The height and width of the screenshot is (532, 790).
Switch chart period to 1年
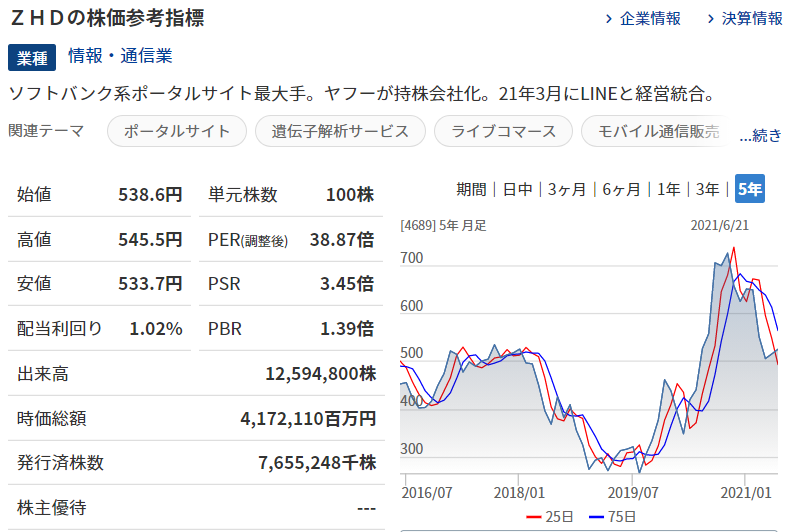[x=669, y=189]
